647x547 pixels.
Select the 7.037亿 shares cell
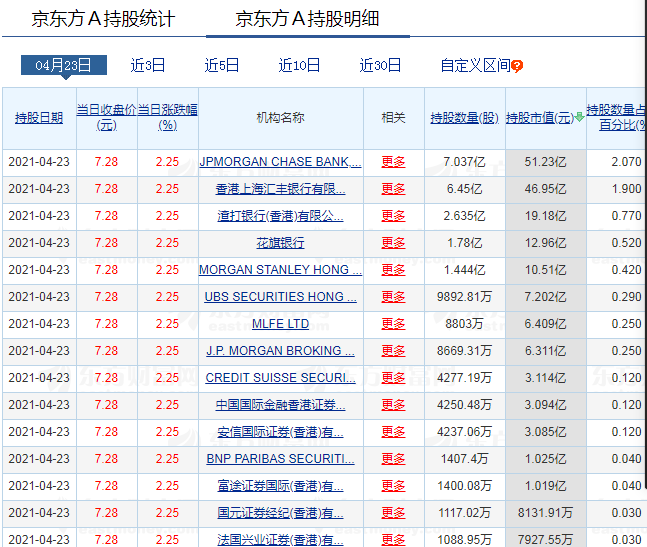pos(465,162)
